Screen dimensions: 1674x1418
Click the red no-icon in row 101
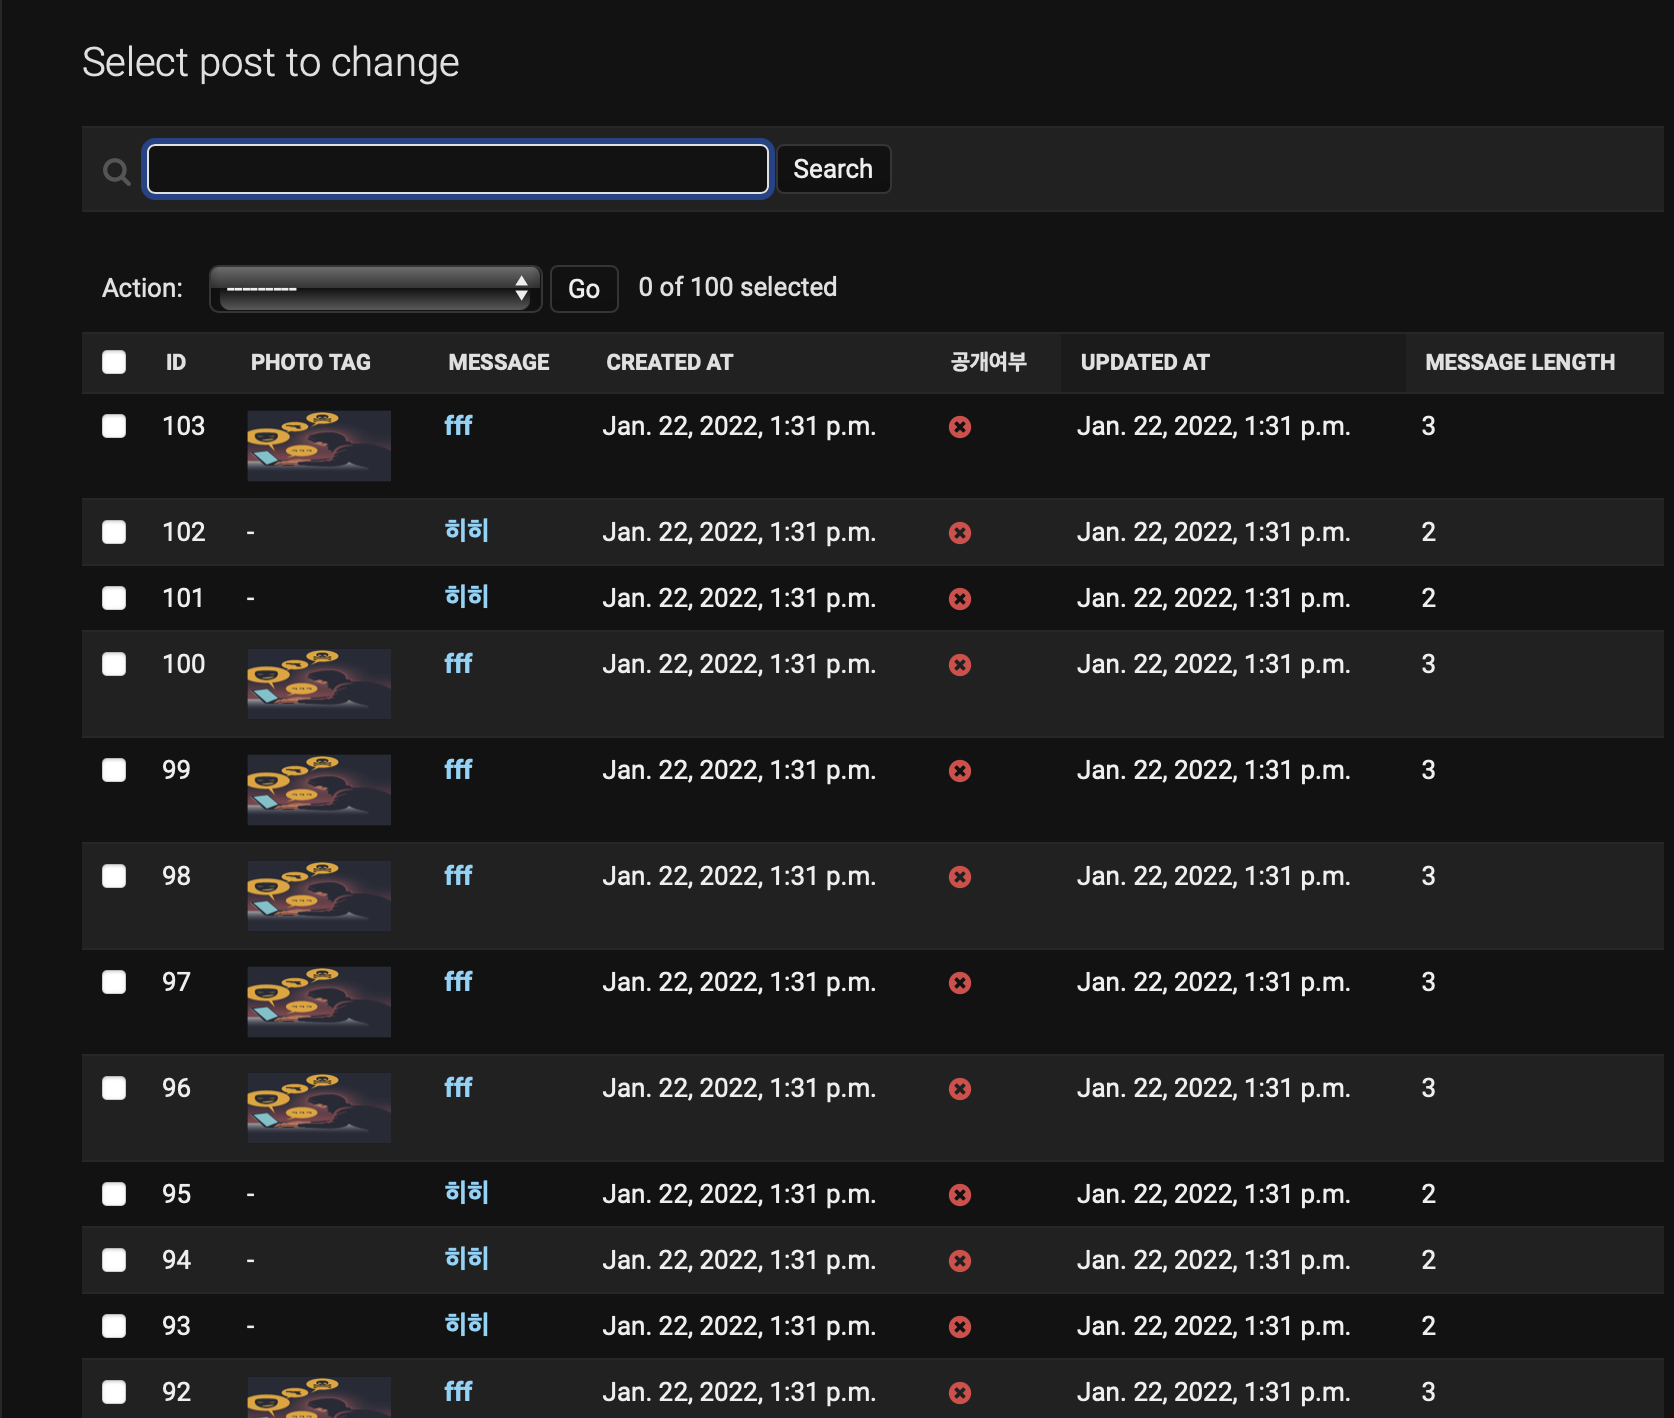click(x=960, y=599)
